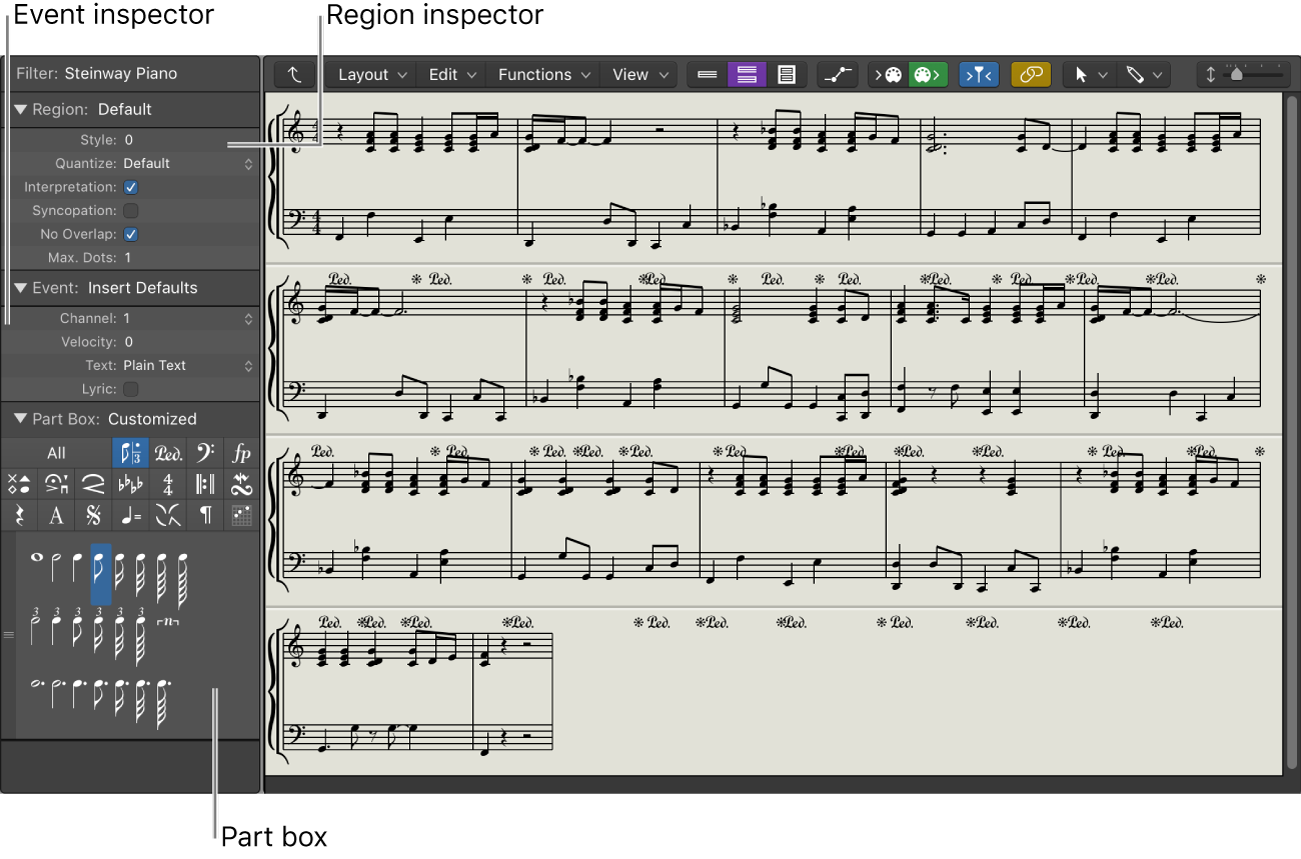Open the Functions menu
The image size is (1301, 859).
click(x=535, y=73)
